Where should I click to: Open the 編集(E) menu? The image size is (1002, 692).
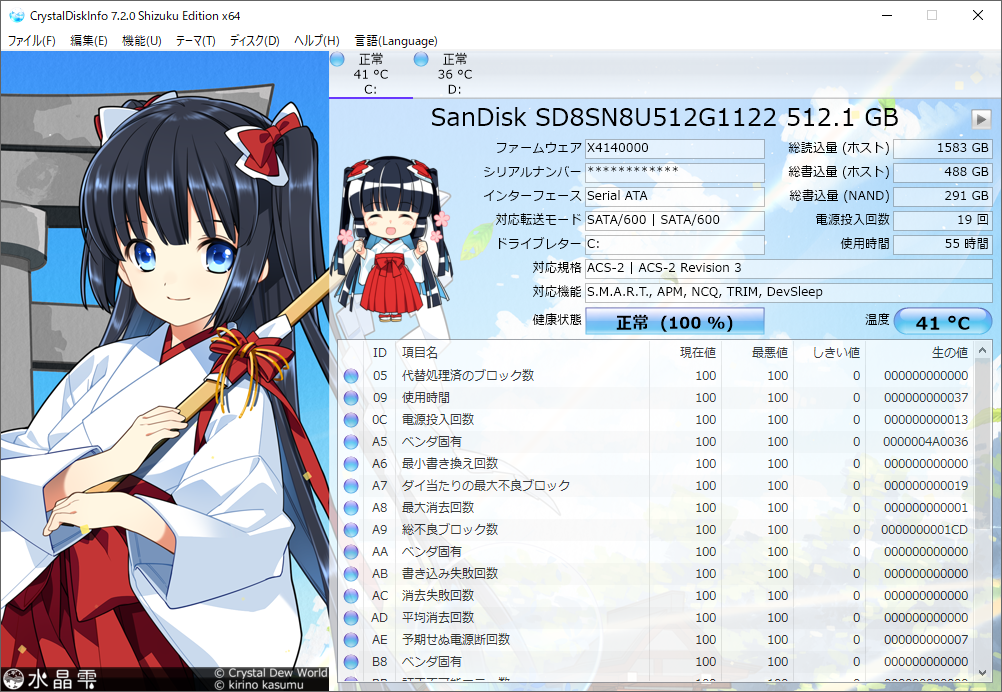pyautogui.click(x=88, y=41)
